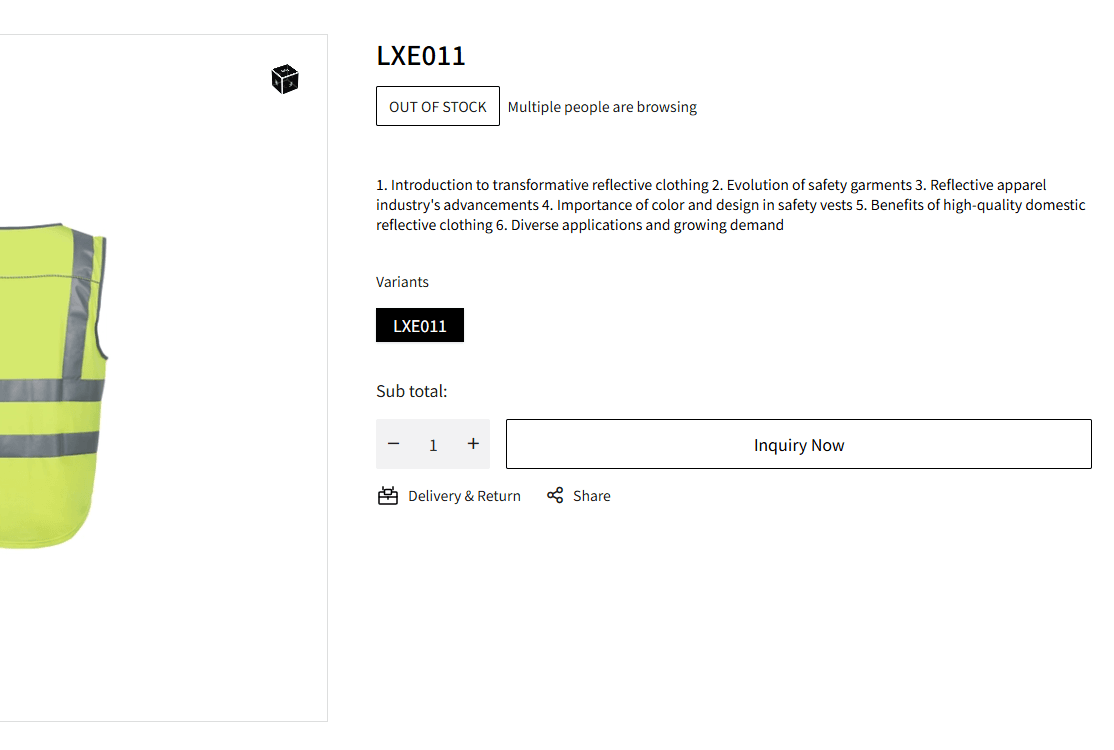Click the Share text label
The width and height of the screenshot is (1114, 750).
point(592,496)
